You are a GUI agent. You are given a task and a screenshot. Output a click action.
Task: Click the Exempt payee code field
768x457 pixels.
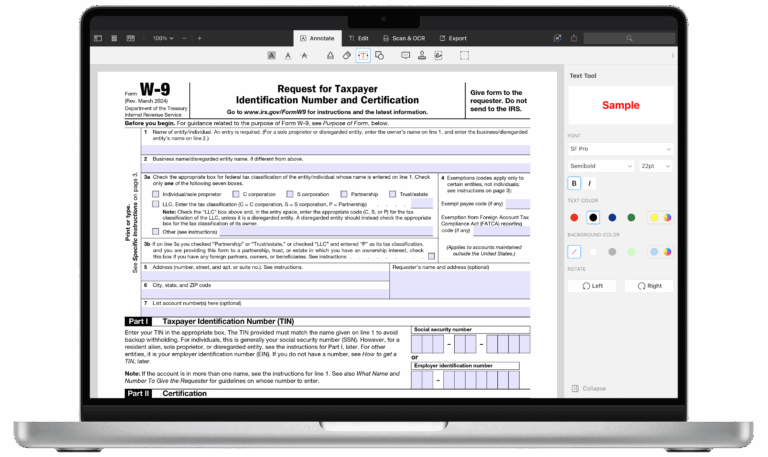(x=518, y=204)
